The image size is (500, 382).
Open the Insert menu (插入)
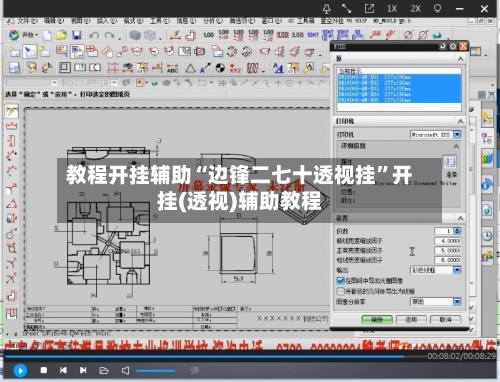(107, 21)
